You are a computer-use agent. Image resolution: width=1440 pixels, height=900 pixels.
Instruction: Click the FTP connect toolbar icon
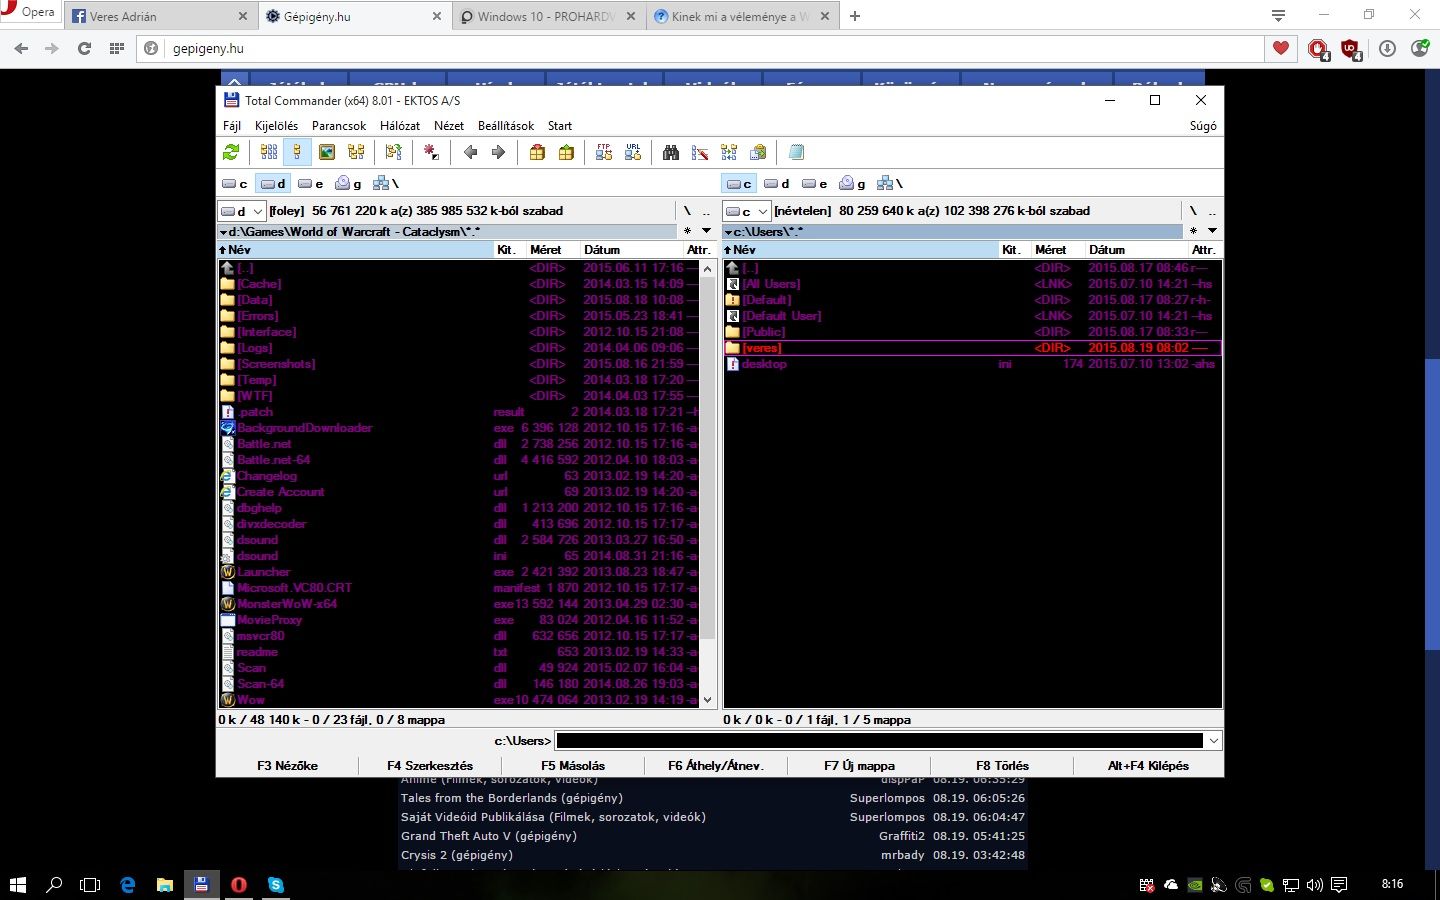(604, 152)
